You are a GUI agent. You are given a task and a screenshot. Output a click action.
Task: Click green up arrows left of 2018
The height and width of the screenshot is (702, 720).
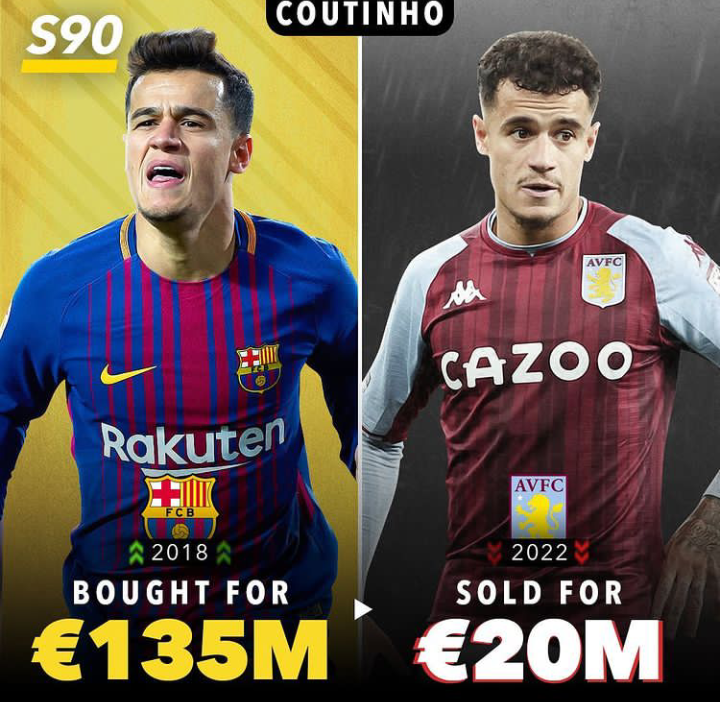tap(136, 553)
